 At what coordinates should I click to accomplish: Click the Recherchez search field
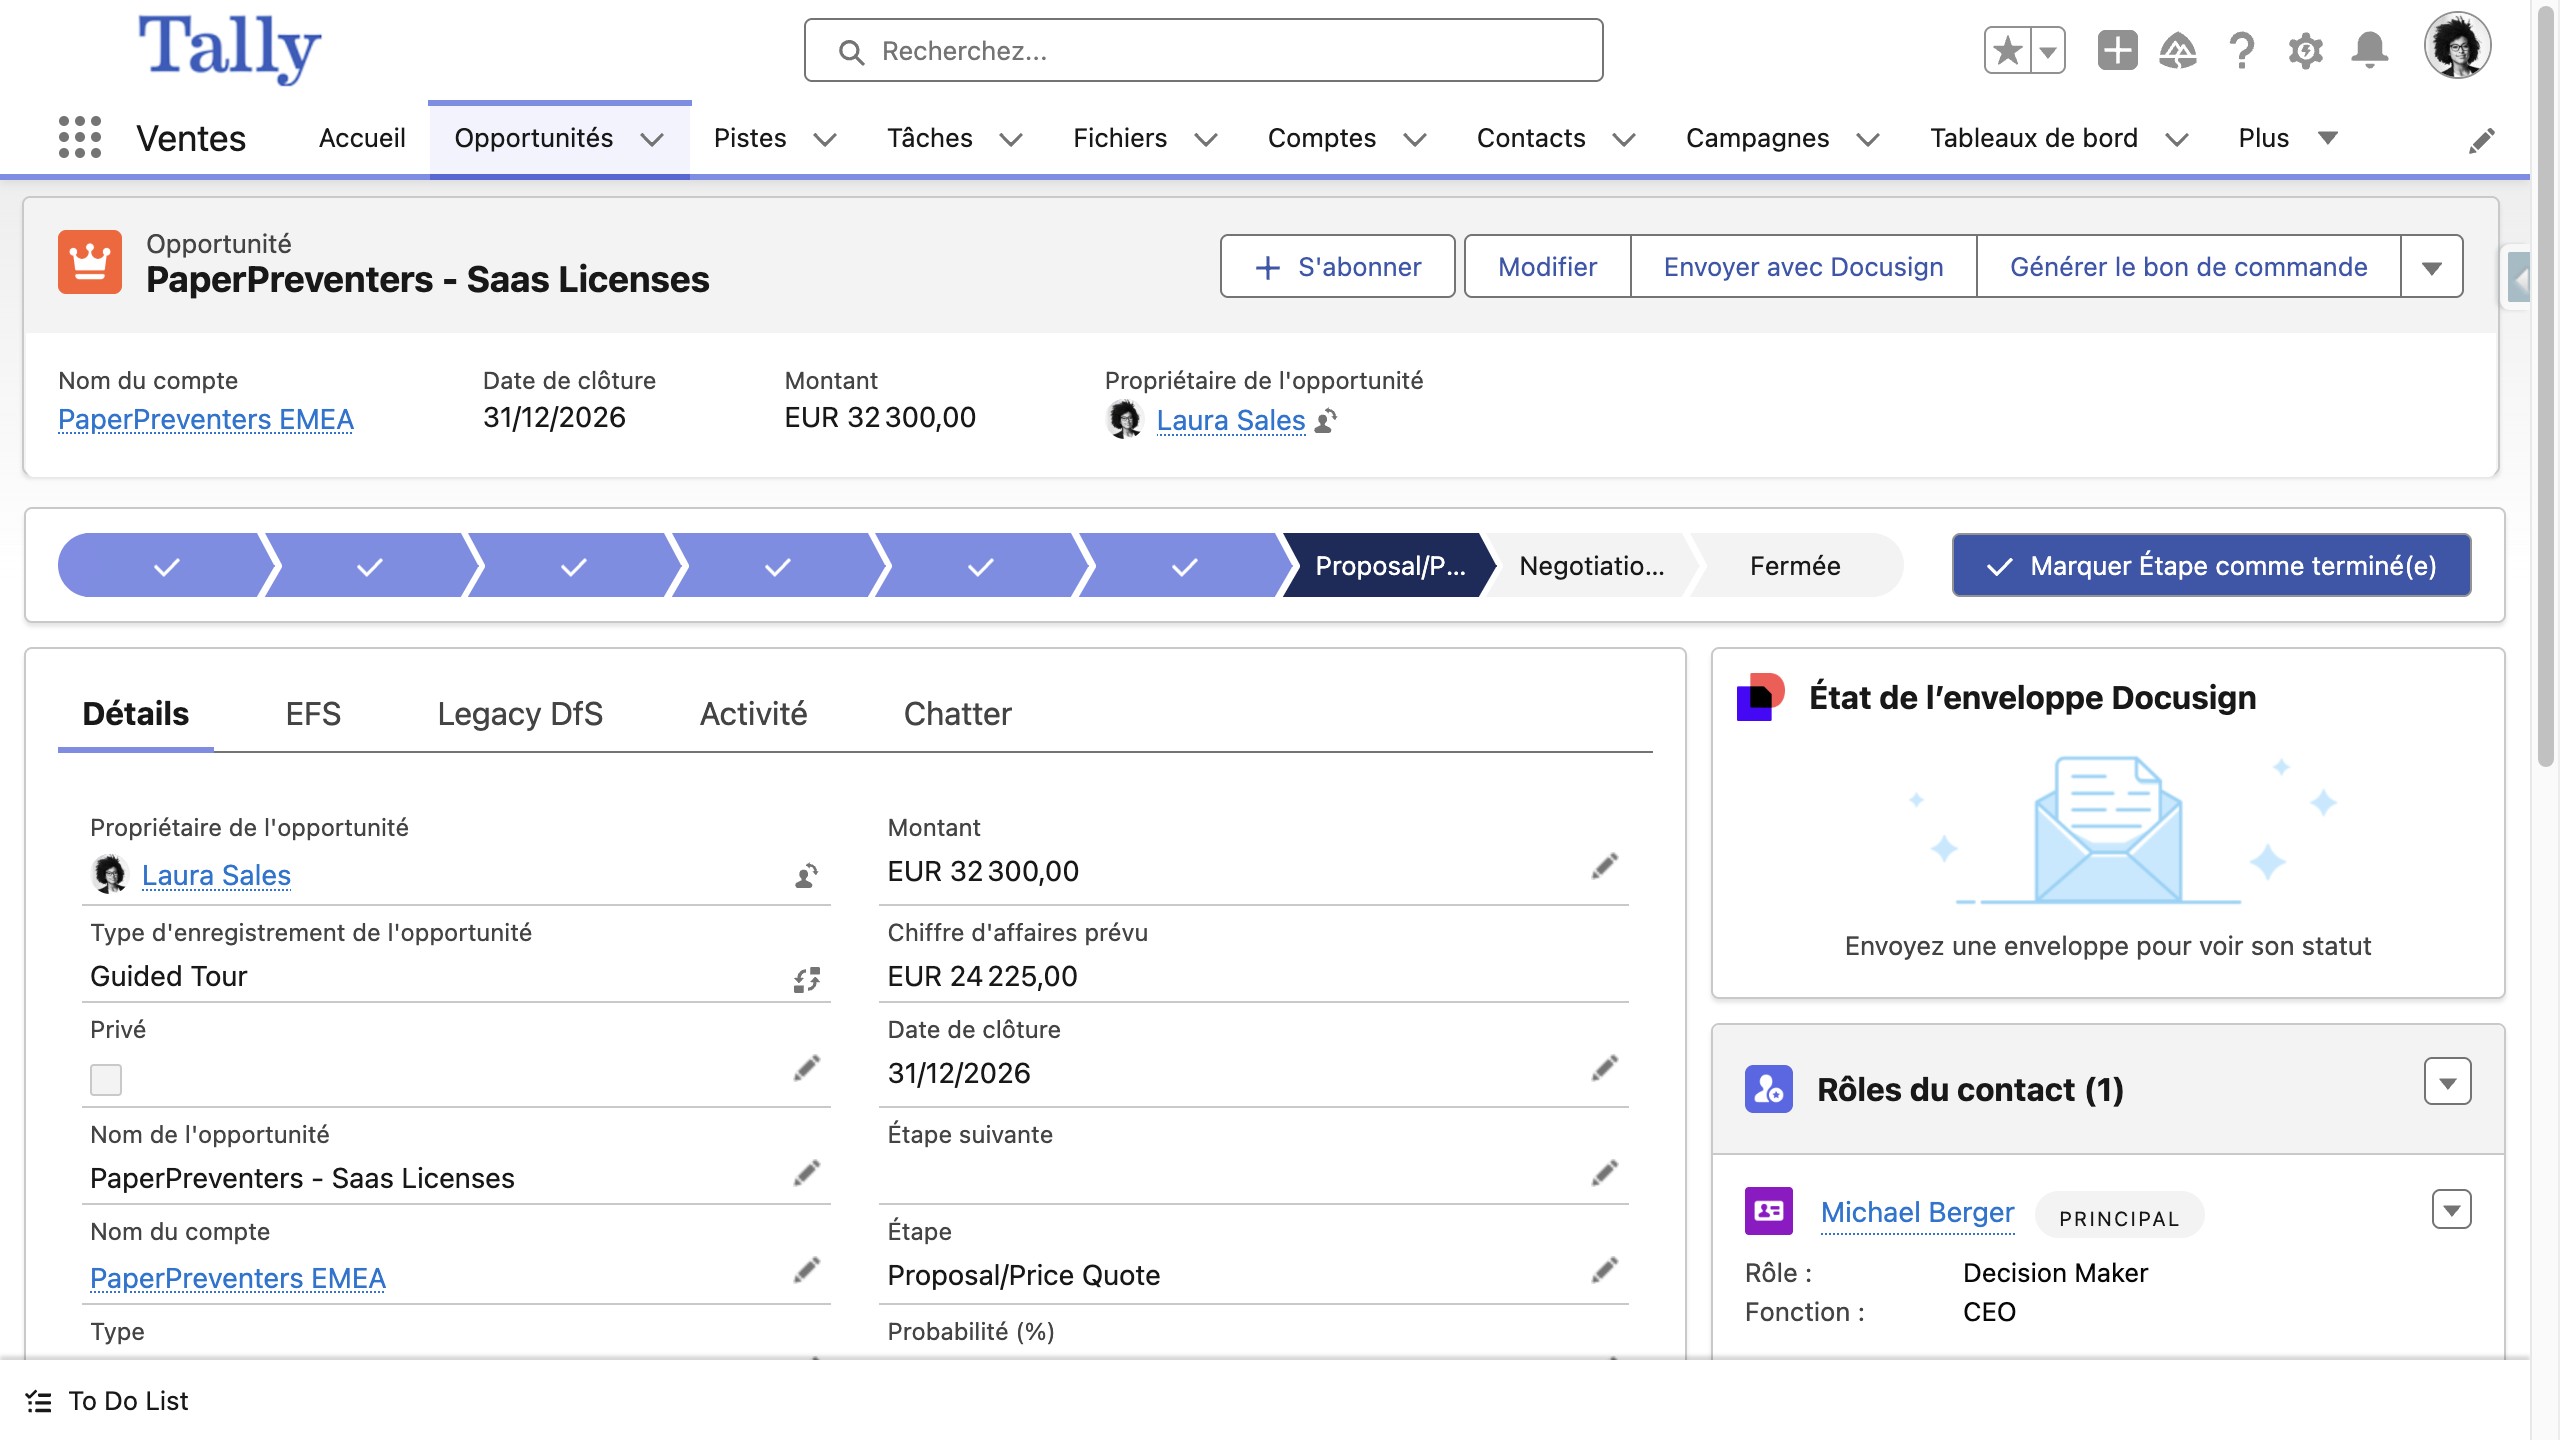(1203, 51)
